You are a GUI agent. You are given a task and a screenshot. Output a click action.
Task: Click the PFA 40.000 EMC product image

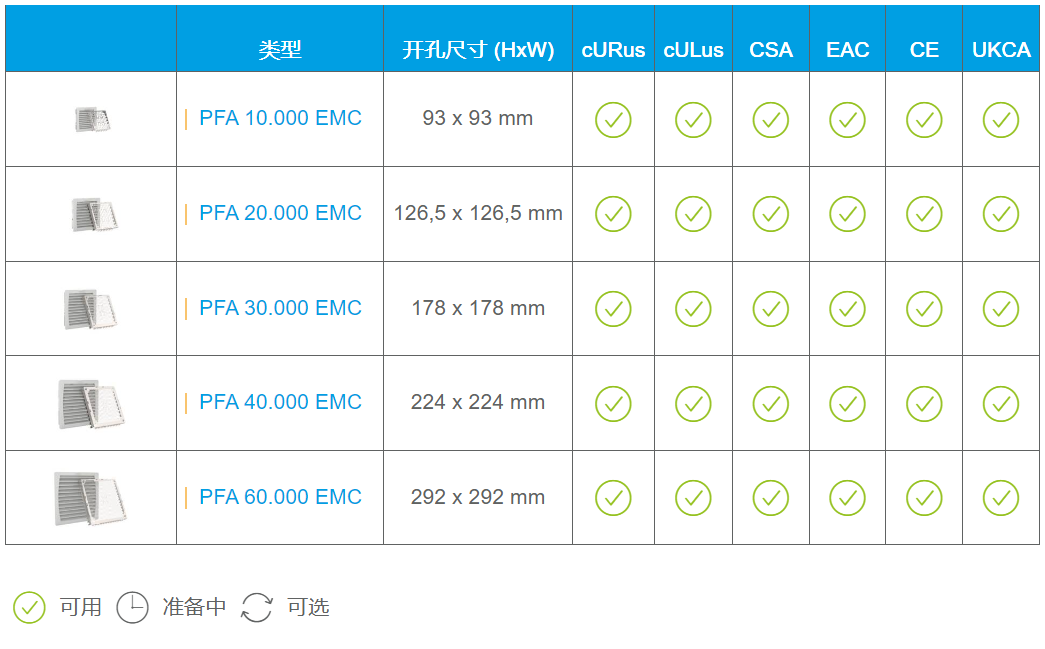91,404
